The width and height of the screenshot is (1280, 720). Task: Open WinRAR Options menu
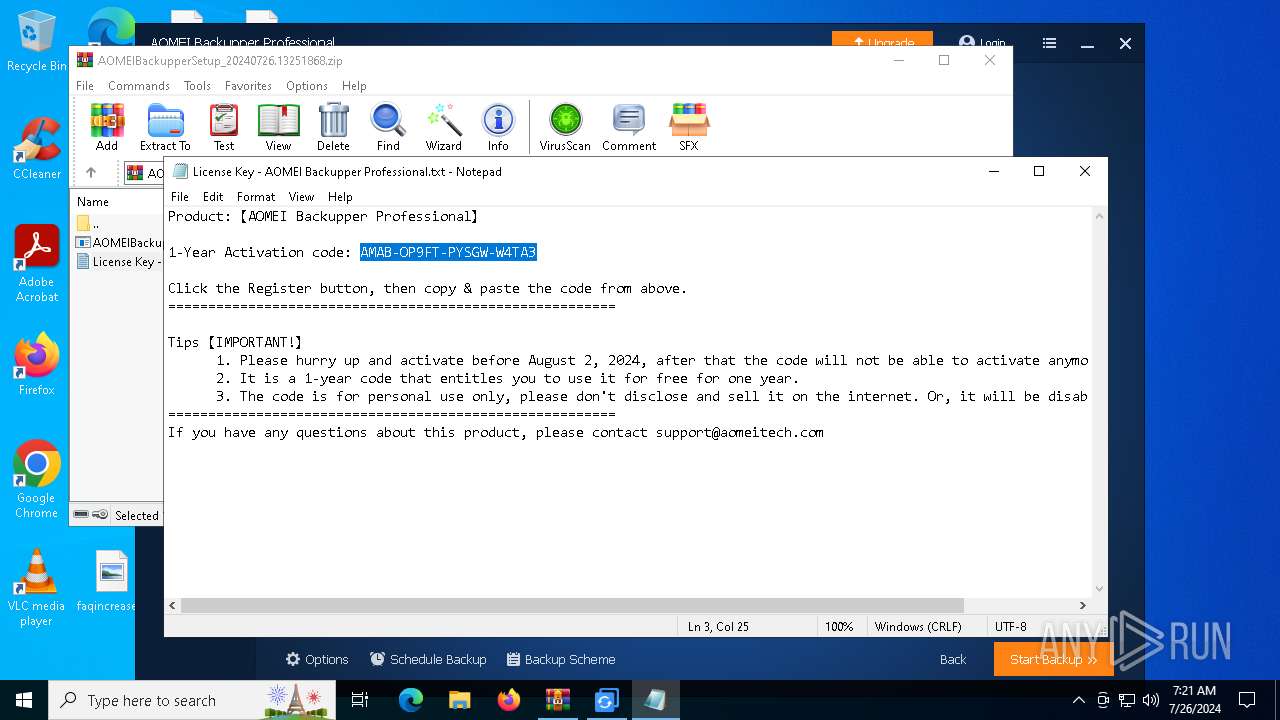click(307, 86)
